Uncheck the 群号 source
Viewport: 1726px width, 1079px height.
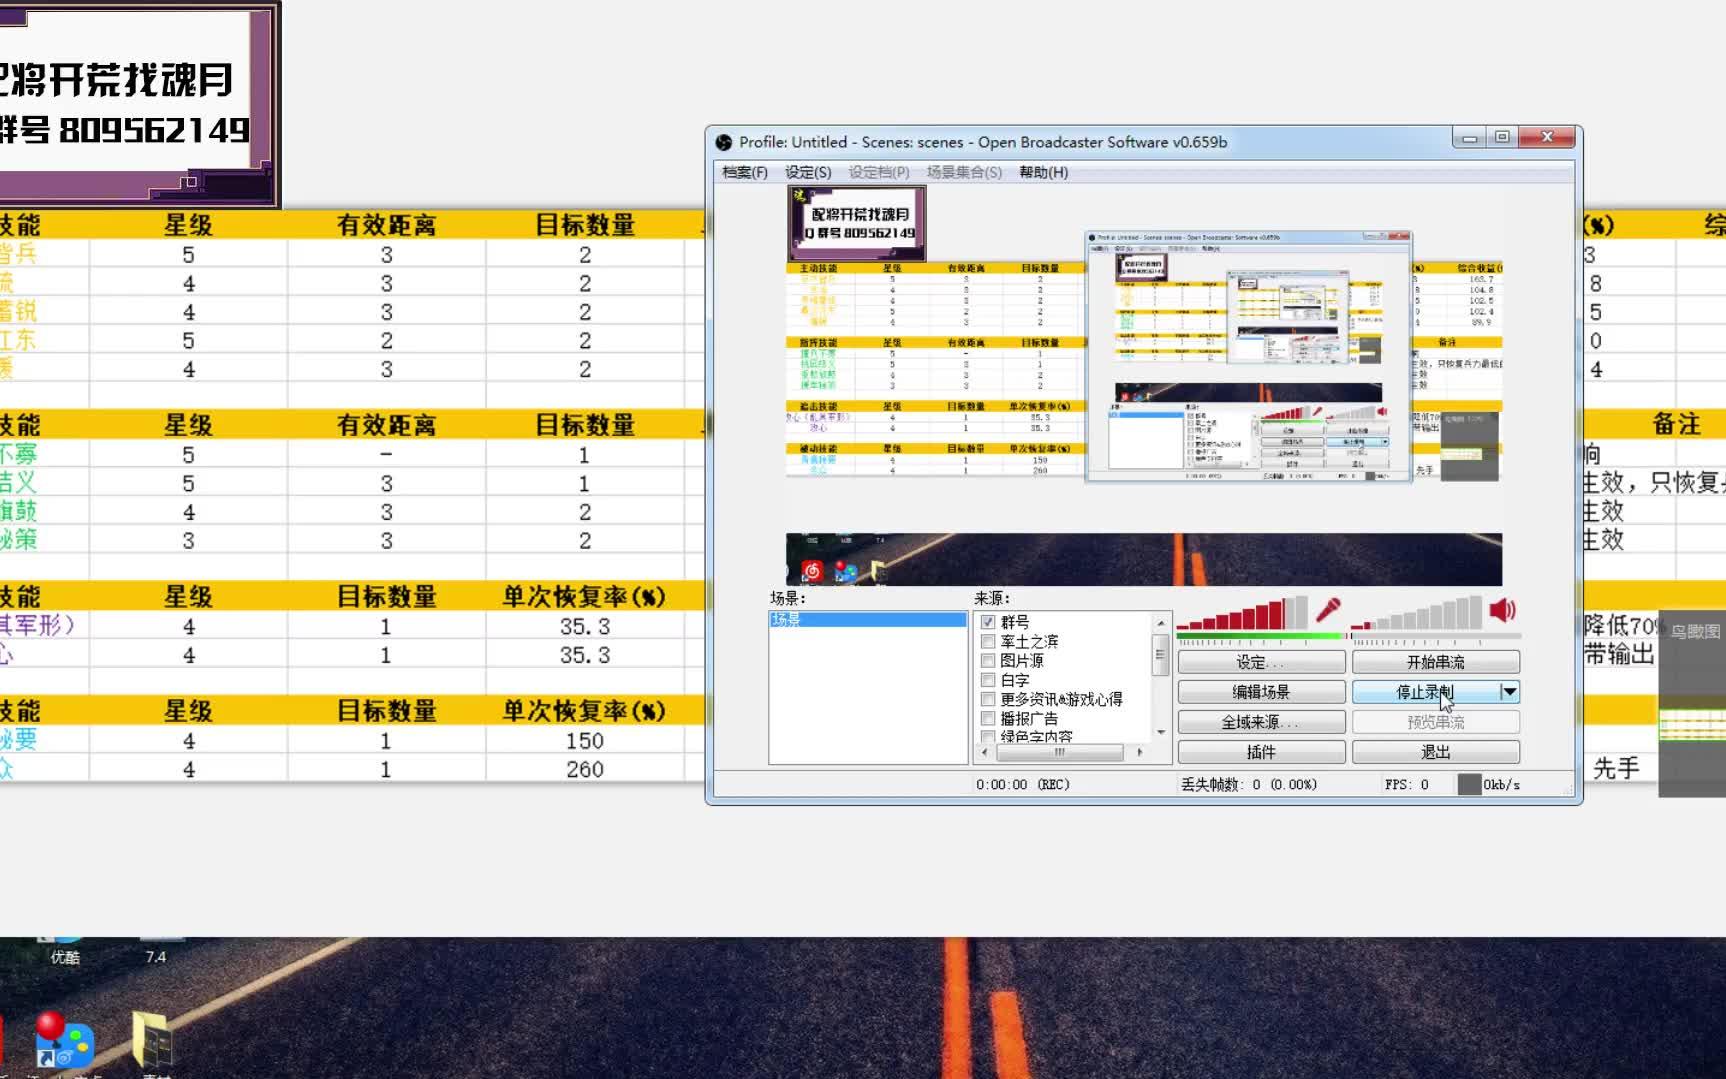[988, 622]
